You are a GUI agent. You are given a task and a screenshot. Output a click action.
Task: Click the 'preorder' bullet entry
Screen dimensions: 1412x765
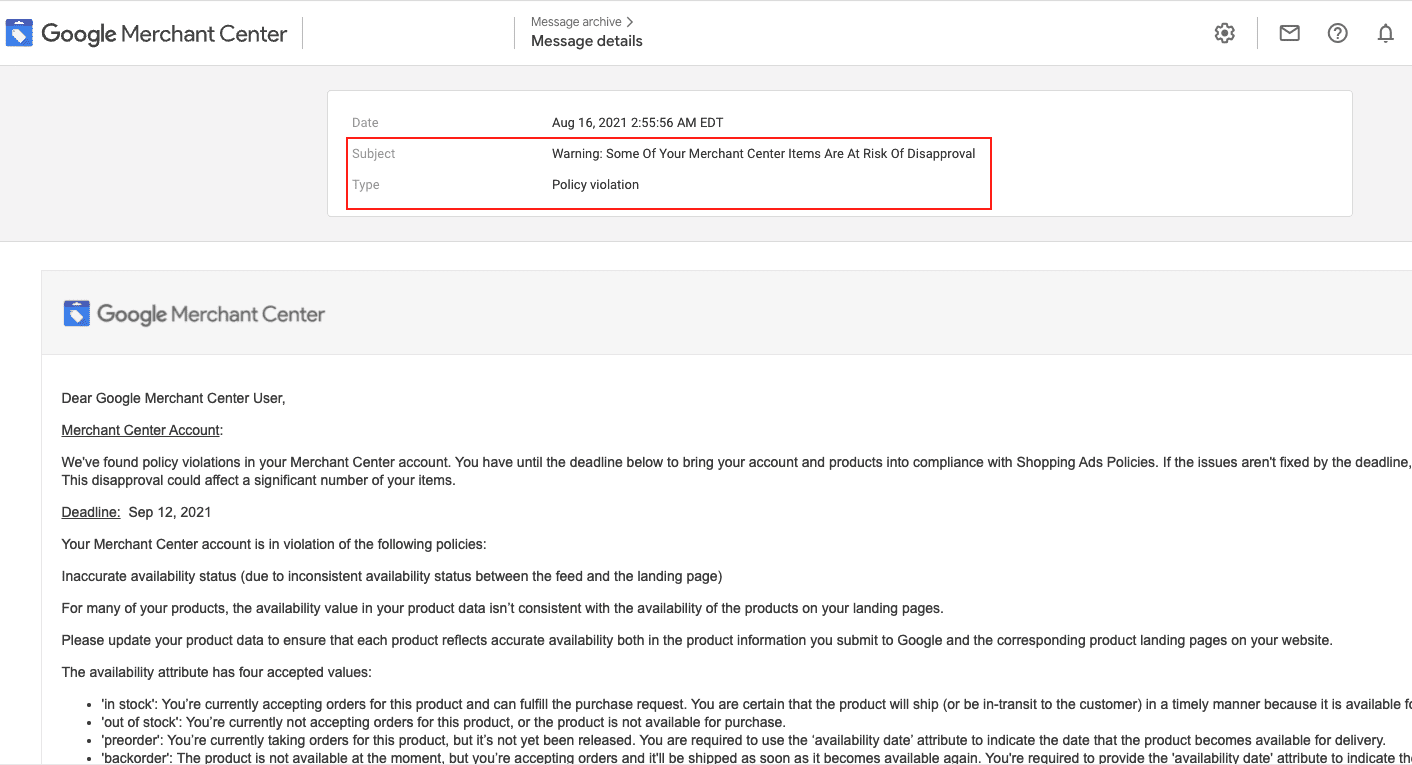(x=743, y=740)
